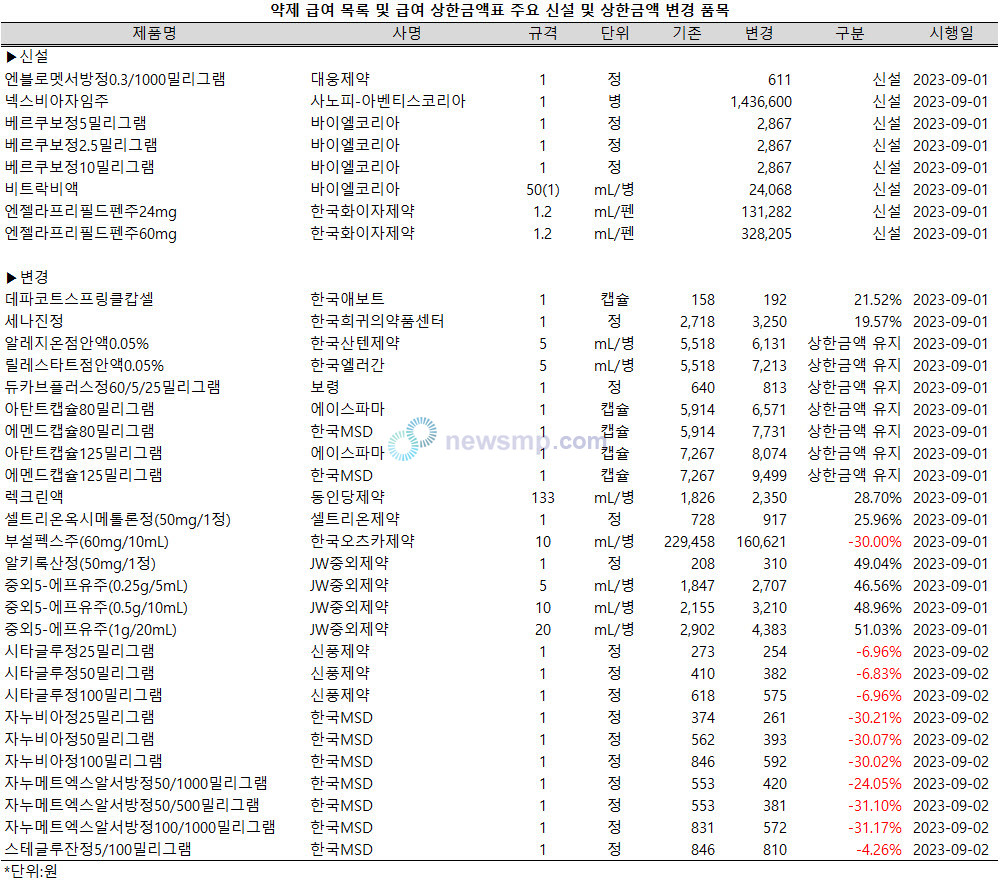Click product name 자누비아정25밀리그램
Screen dimensions: 1000x882
tap(79, 718)
